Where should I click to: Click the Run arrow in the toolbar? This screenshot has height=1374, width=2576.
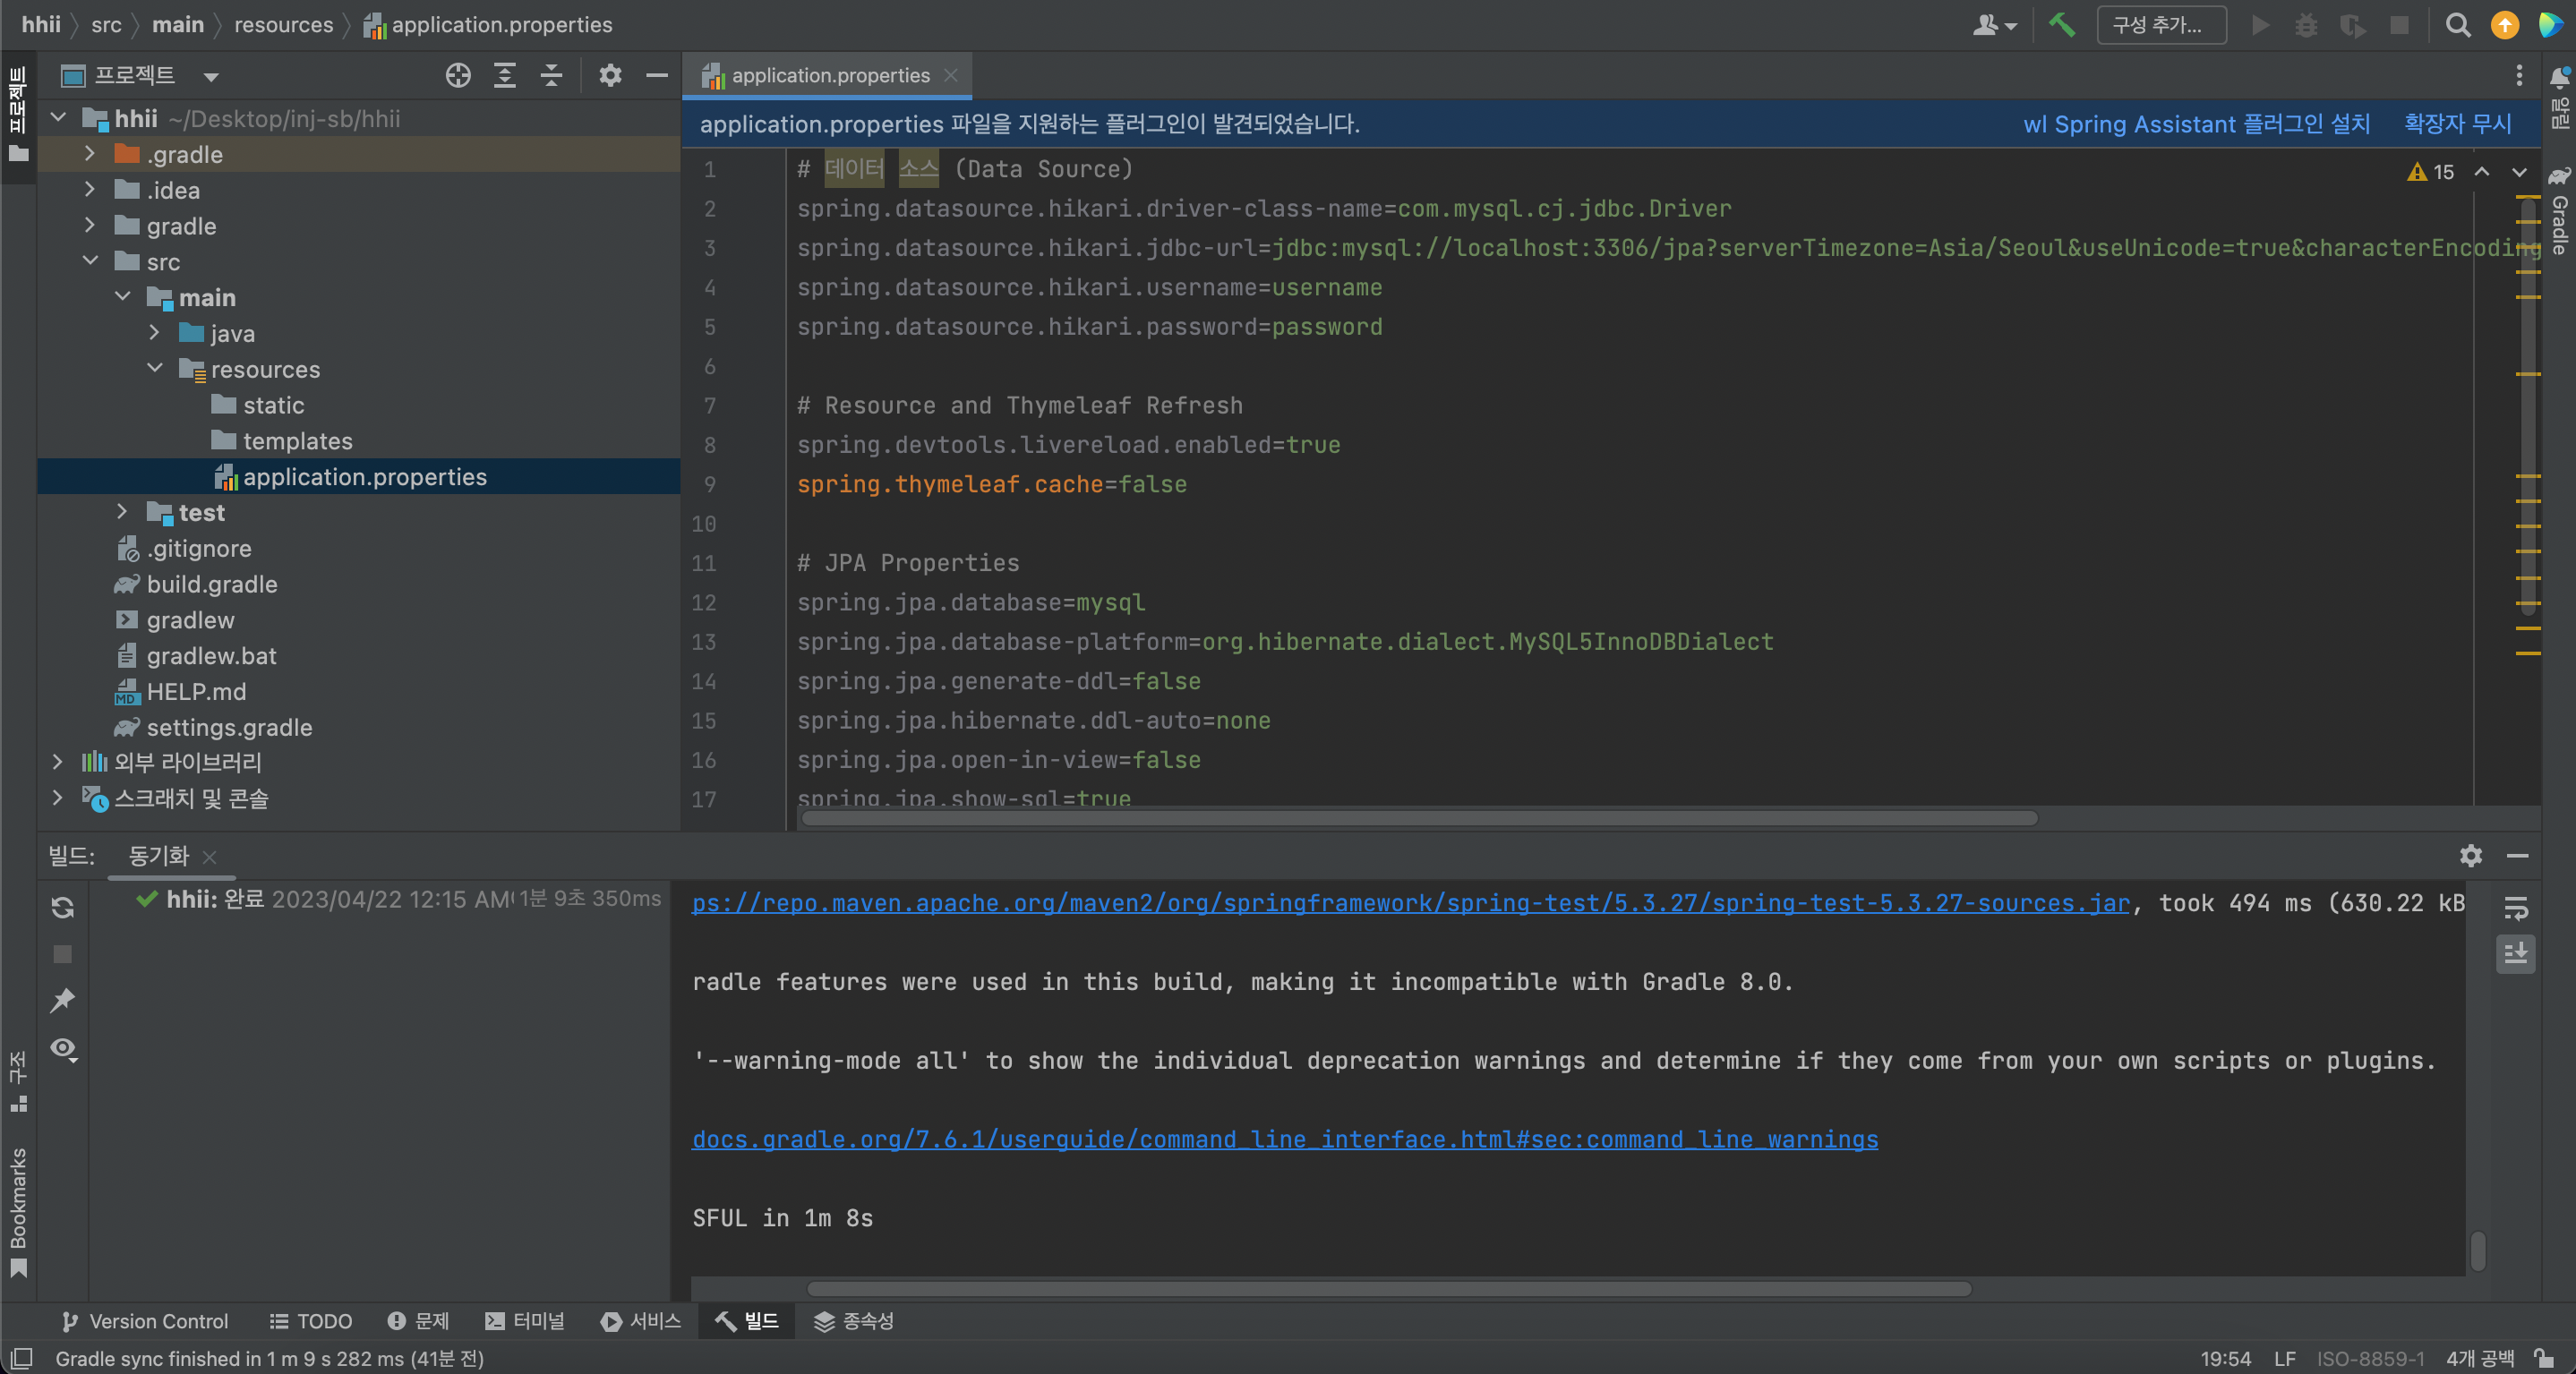tap(2260, 25)
